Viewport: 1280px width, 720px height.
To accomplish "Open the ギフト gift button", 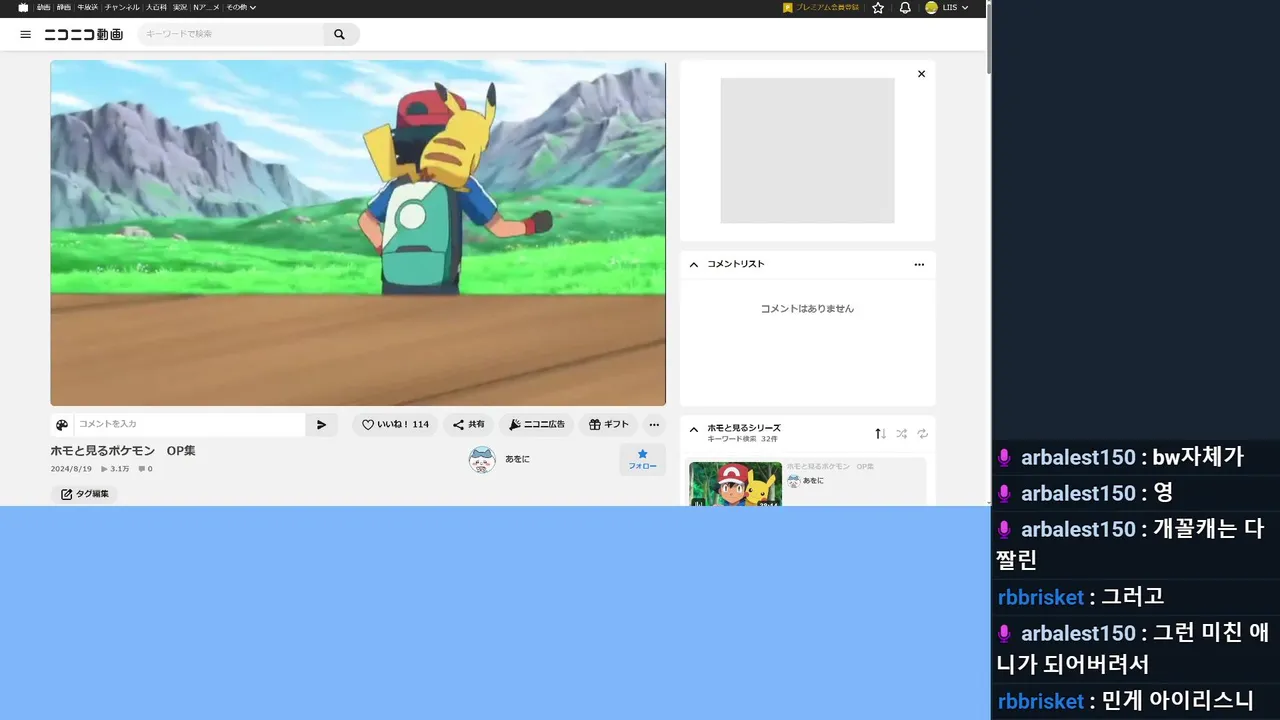I will 608,424.
